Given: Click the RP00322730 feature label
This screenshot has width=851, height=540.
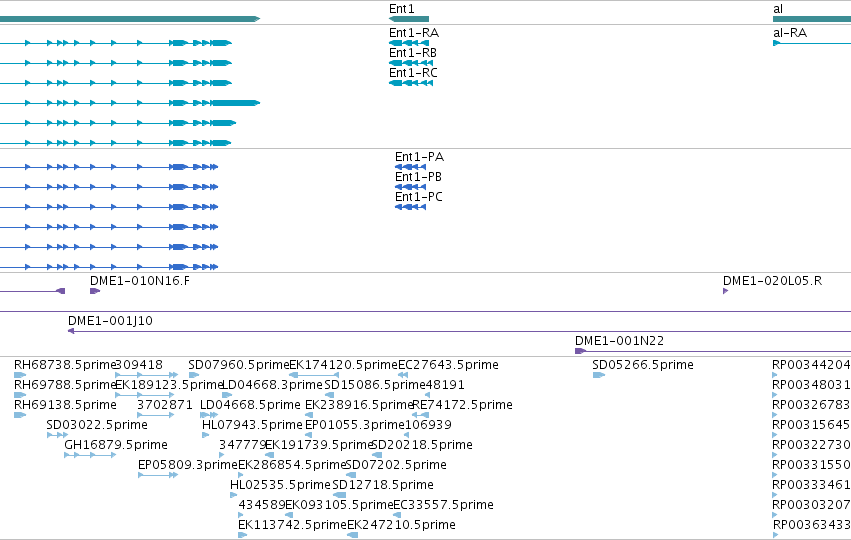Looking at the screenshot, I should [x=811, y=445].
